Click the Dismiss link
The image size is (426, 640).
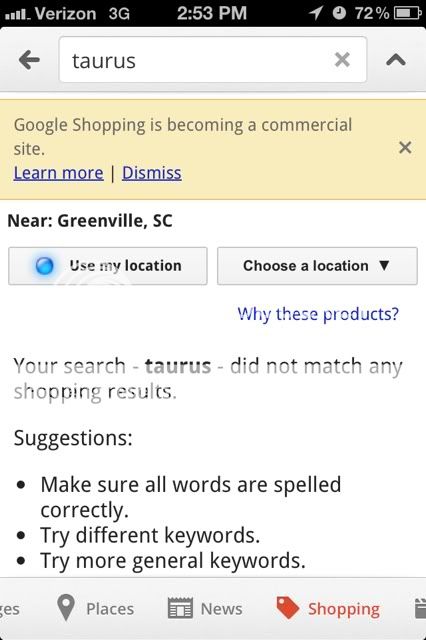tap(151, 173)
